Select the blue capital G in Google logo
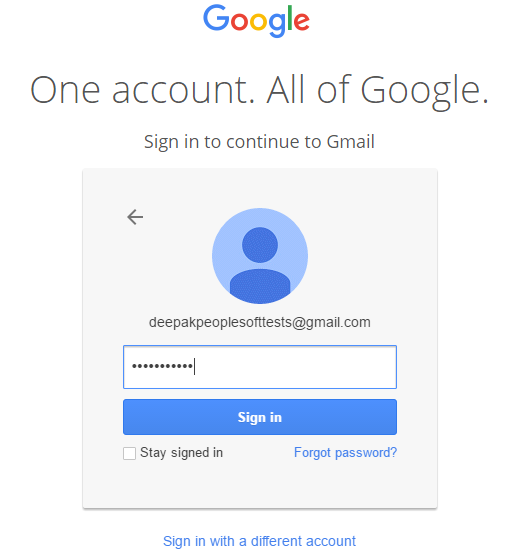Viewport: 519px width, 559px height. click(216, 18)
